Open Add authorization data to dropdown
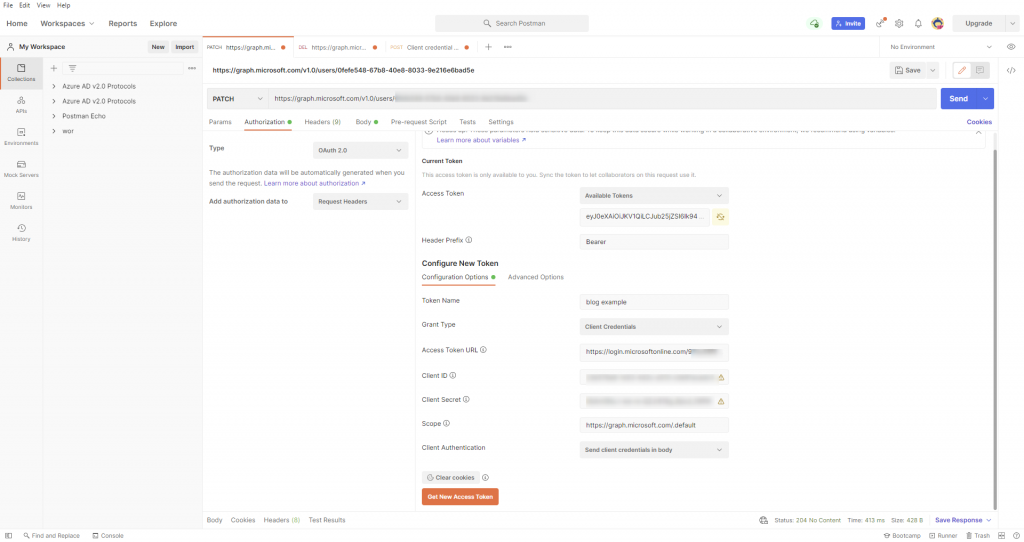 point(360,202)
